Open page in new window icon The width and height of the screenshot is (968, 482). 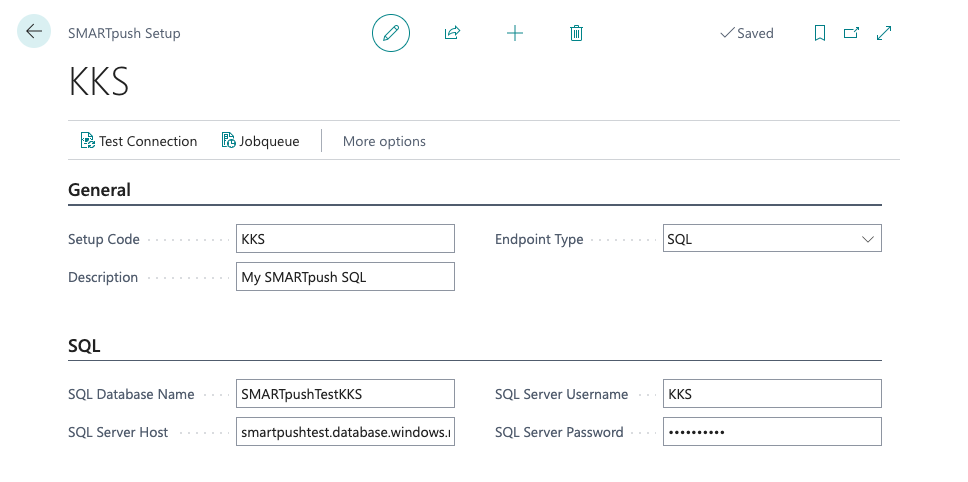(851, 33)
